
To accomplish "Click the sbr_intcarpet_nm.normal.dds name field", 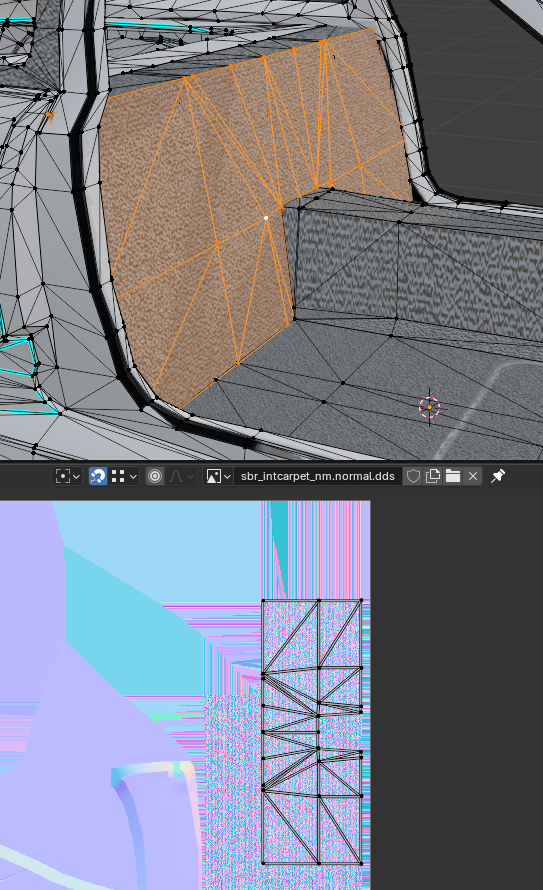I will click(x=317, y=476).
